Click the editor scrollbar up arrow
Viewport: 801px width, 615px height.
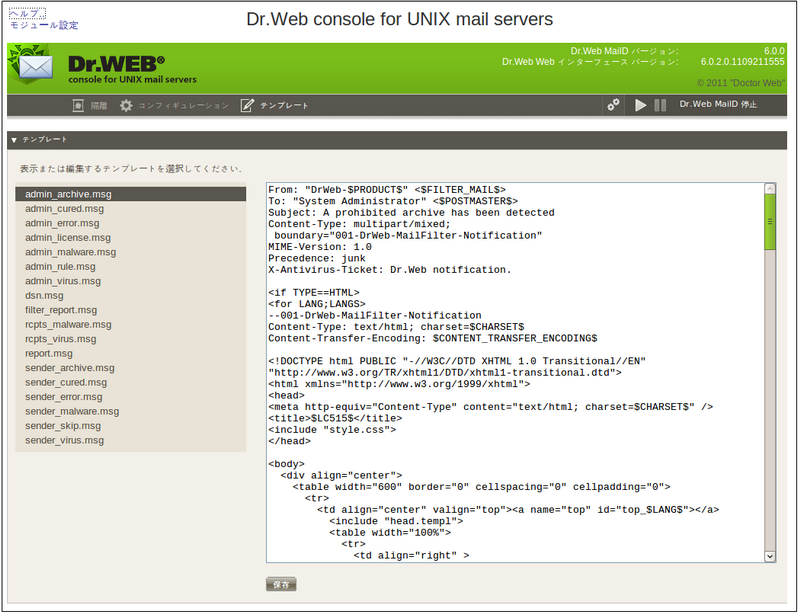click(770, 188)
